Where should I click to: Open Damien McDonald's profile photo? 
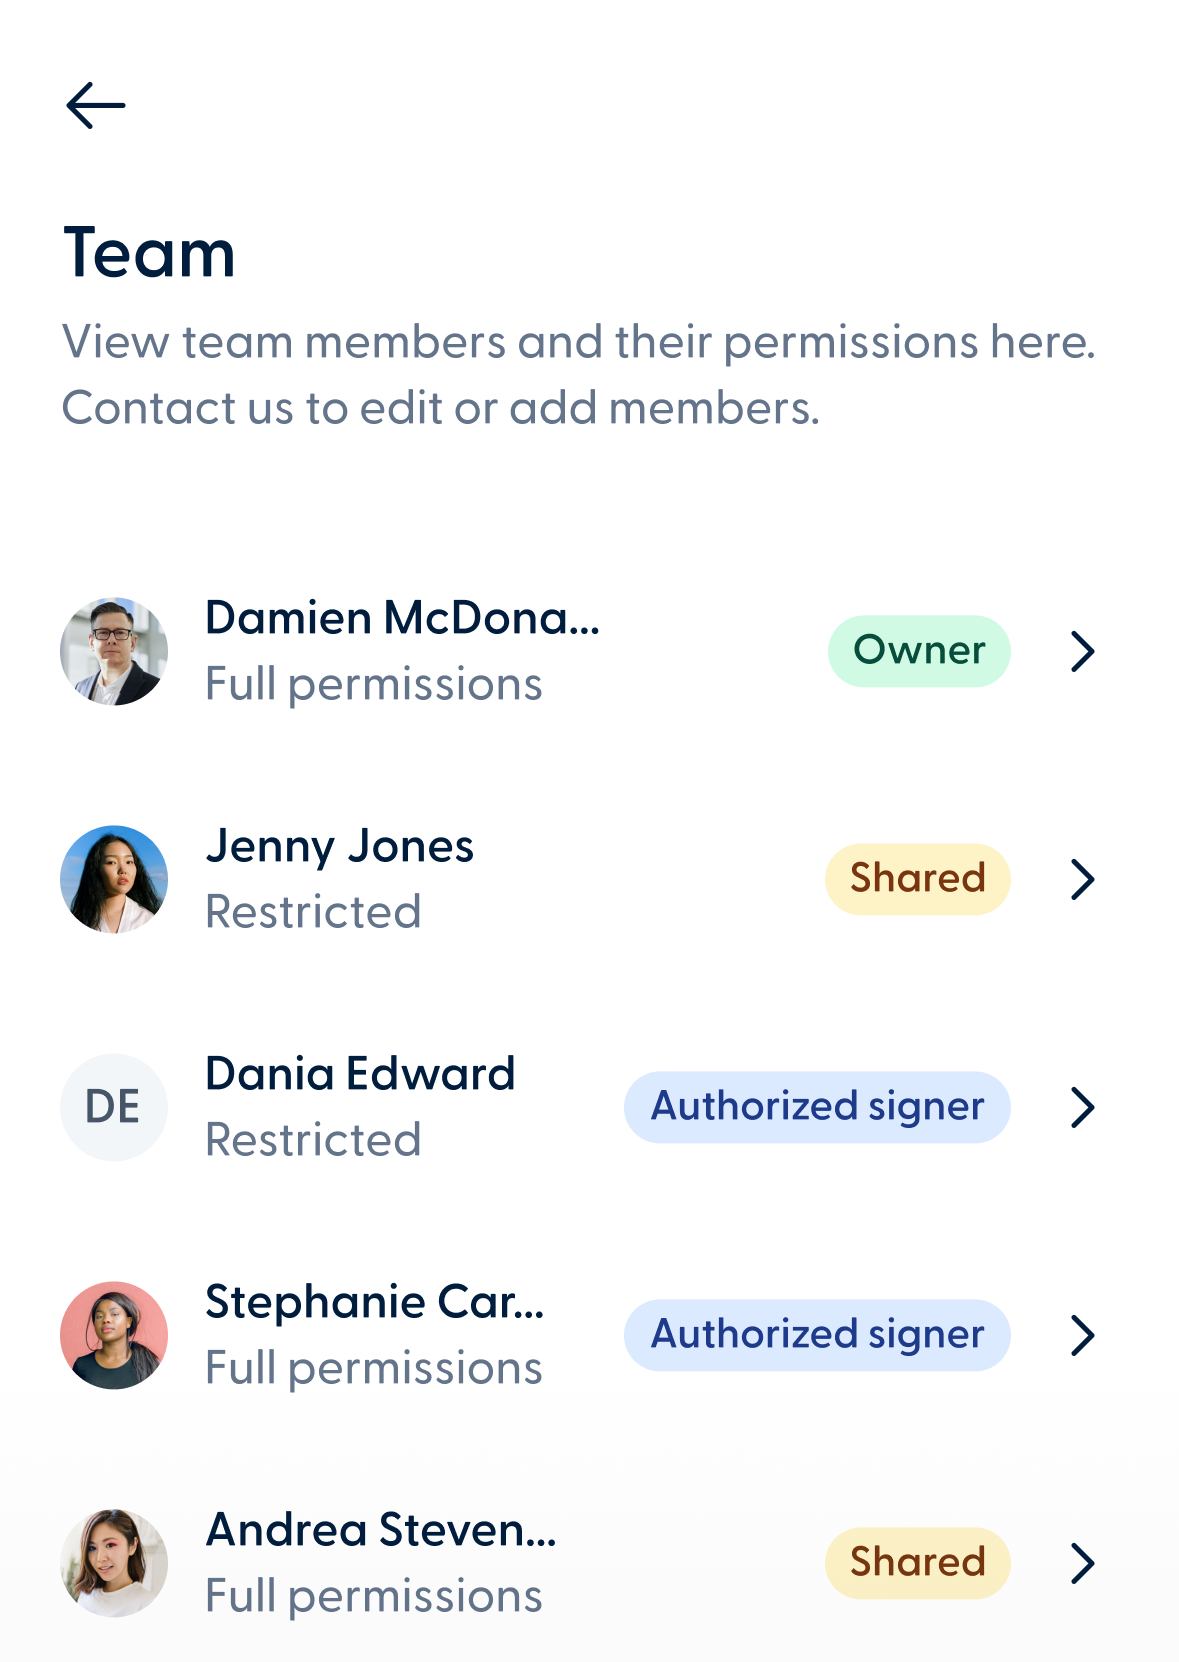tap(114, 652)
